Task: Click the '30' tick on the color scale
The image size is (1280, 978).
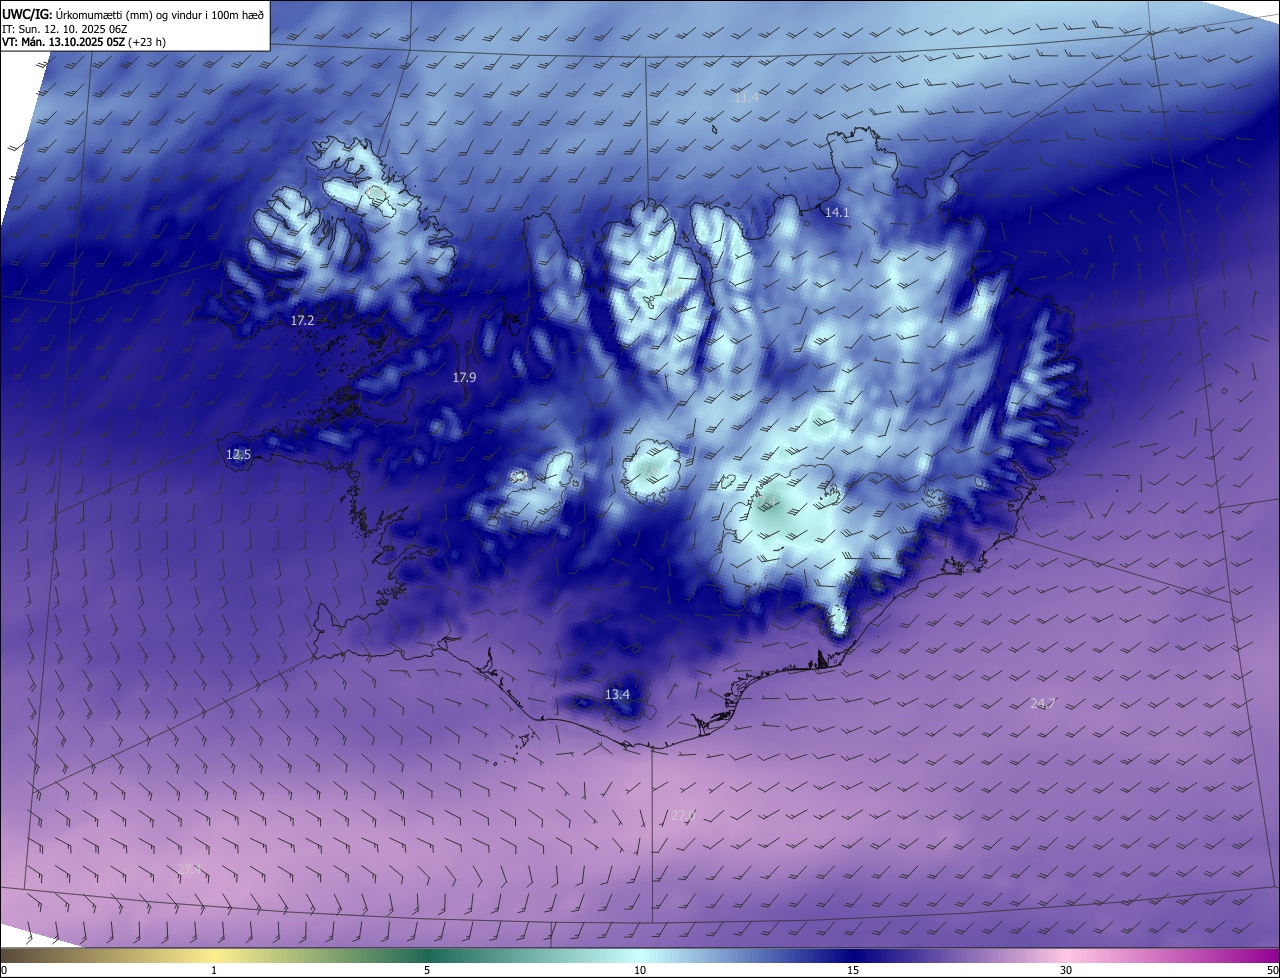Action: (1066, 970)
